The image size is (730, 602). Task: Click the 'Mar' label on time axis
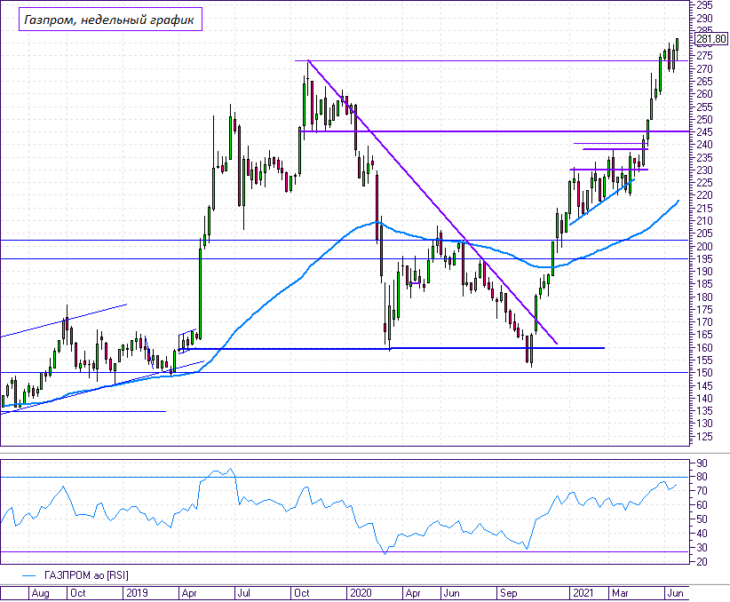(620, 593)
